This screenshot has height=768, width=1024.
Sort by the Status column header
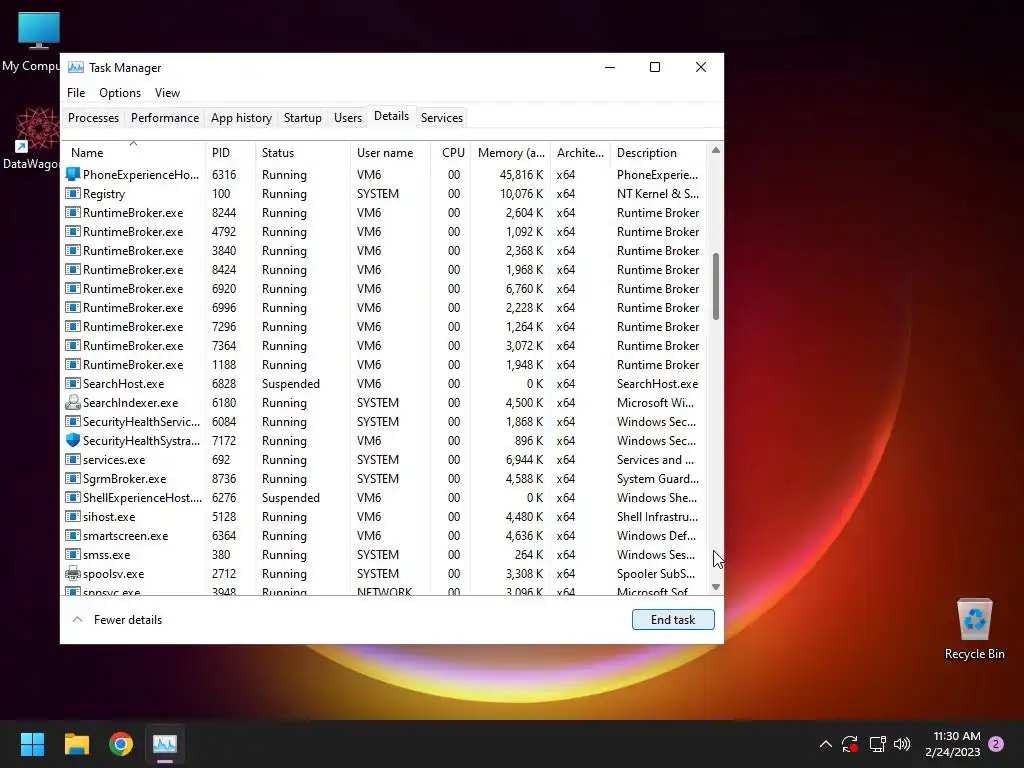(302, 153)
